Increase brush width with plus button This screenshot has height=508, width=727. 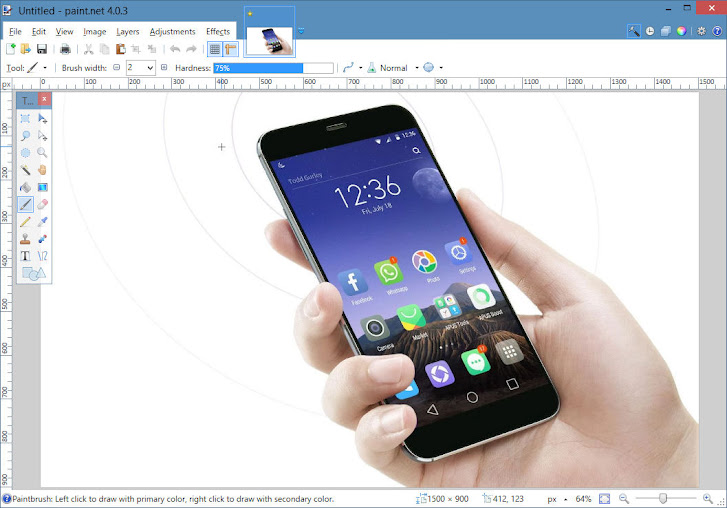[164, 68]
